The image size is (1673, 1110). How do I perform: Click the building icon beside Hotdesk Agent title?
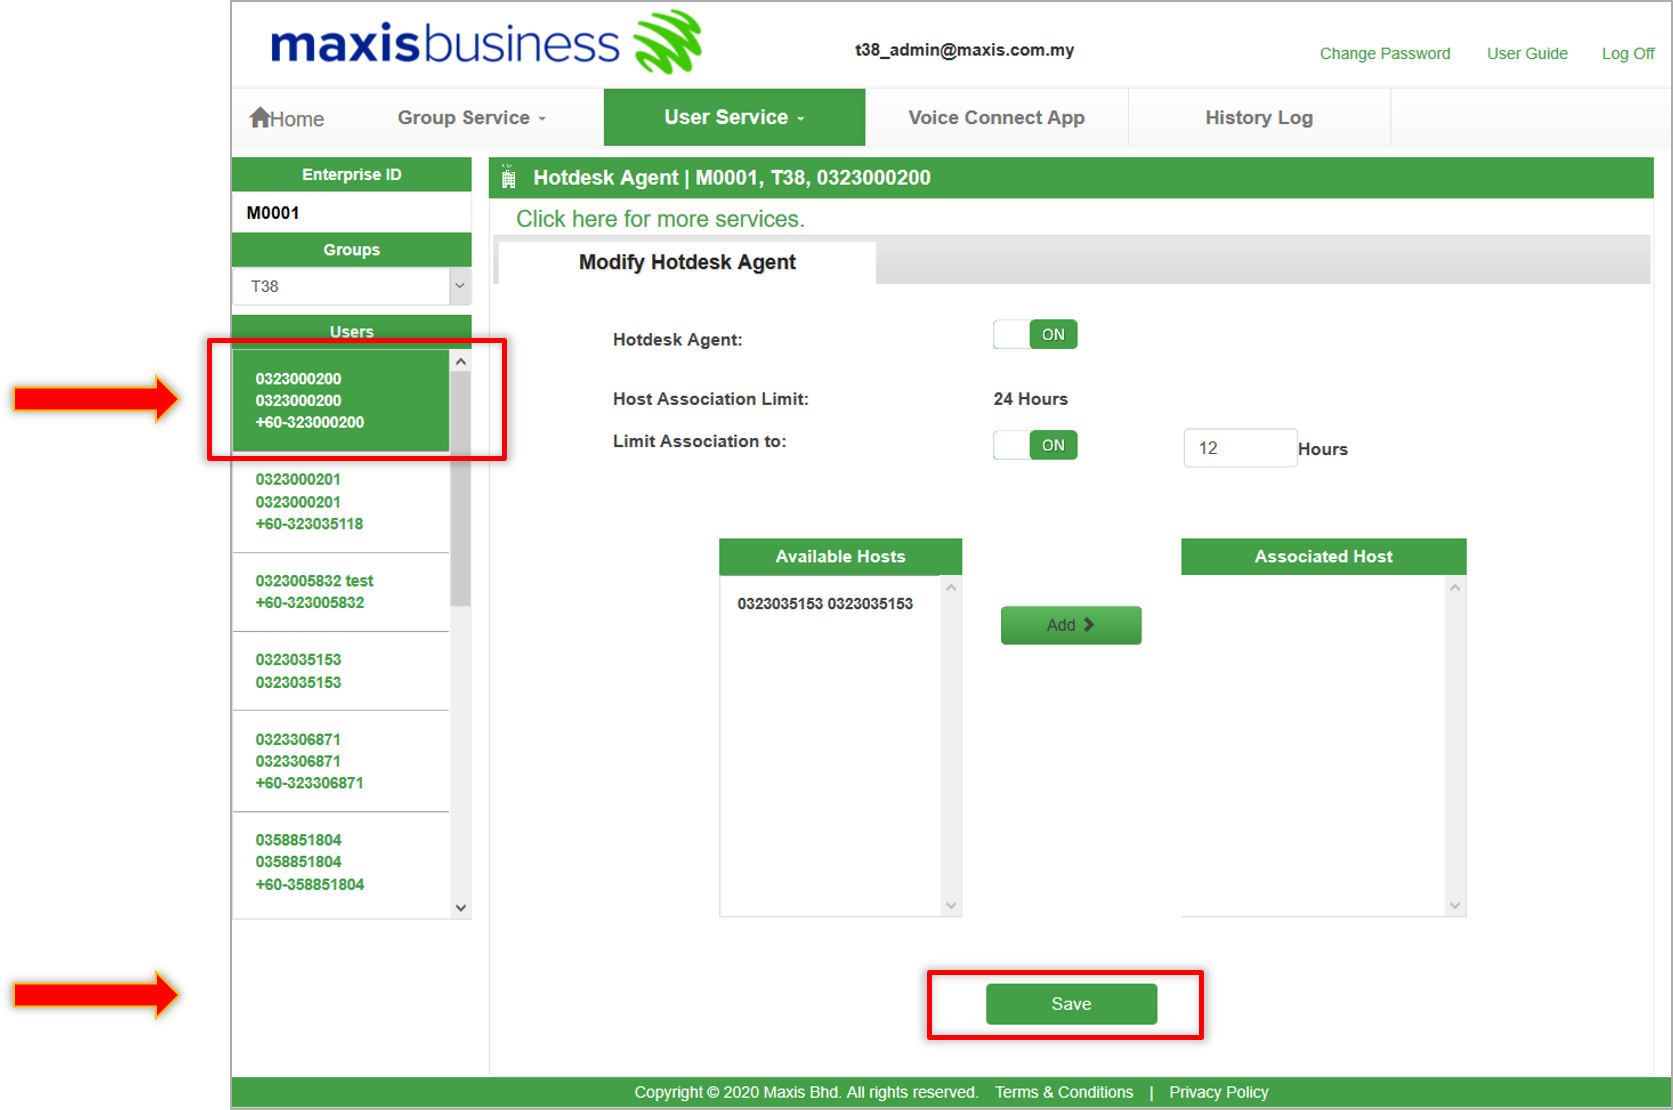click(509, 177)
